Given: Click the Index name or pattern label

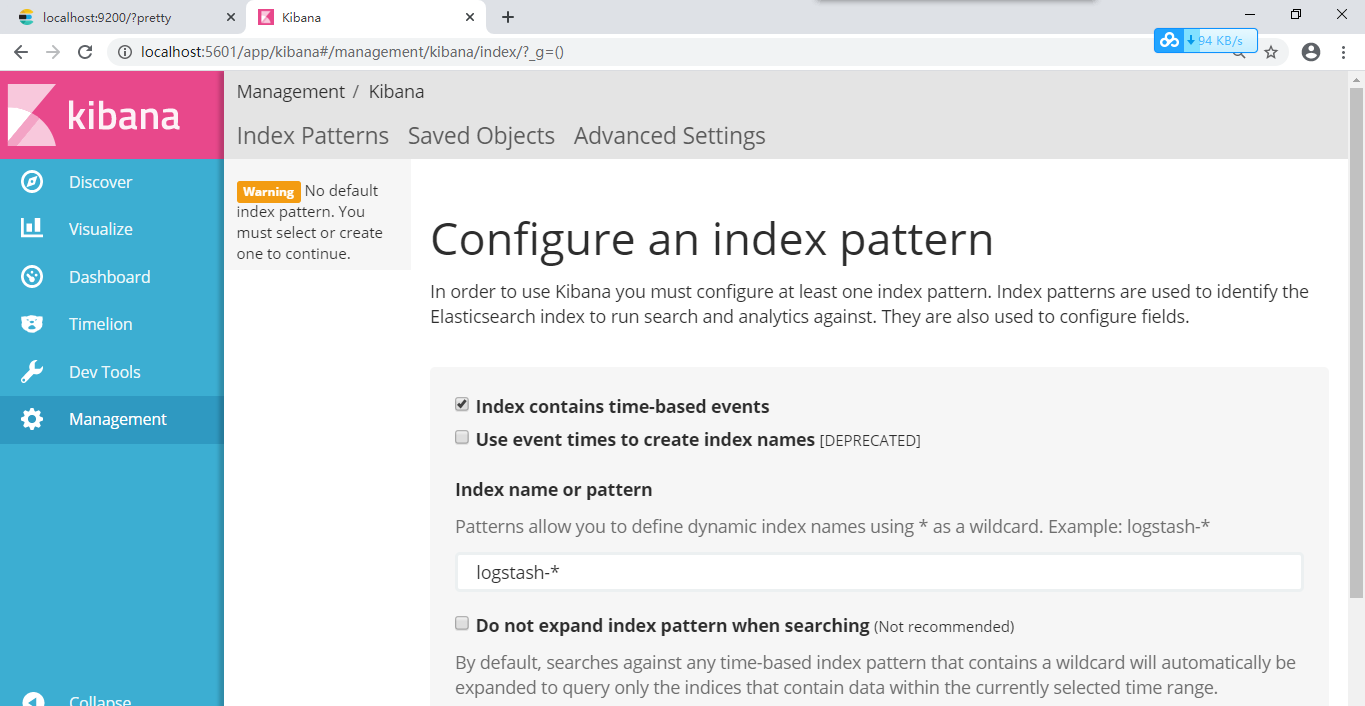Looking at the screenshot, I should (554, 490).
